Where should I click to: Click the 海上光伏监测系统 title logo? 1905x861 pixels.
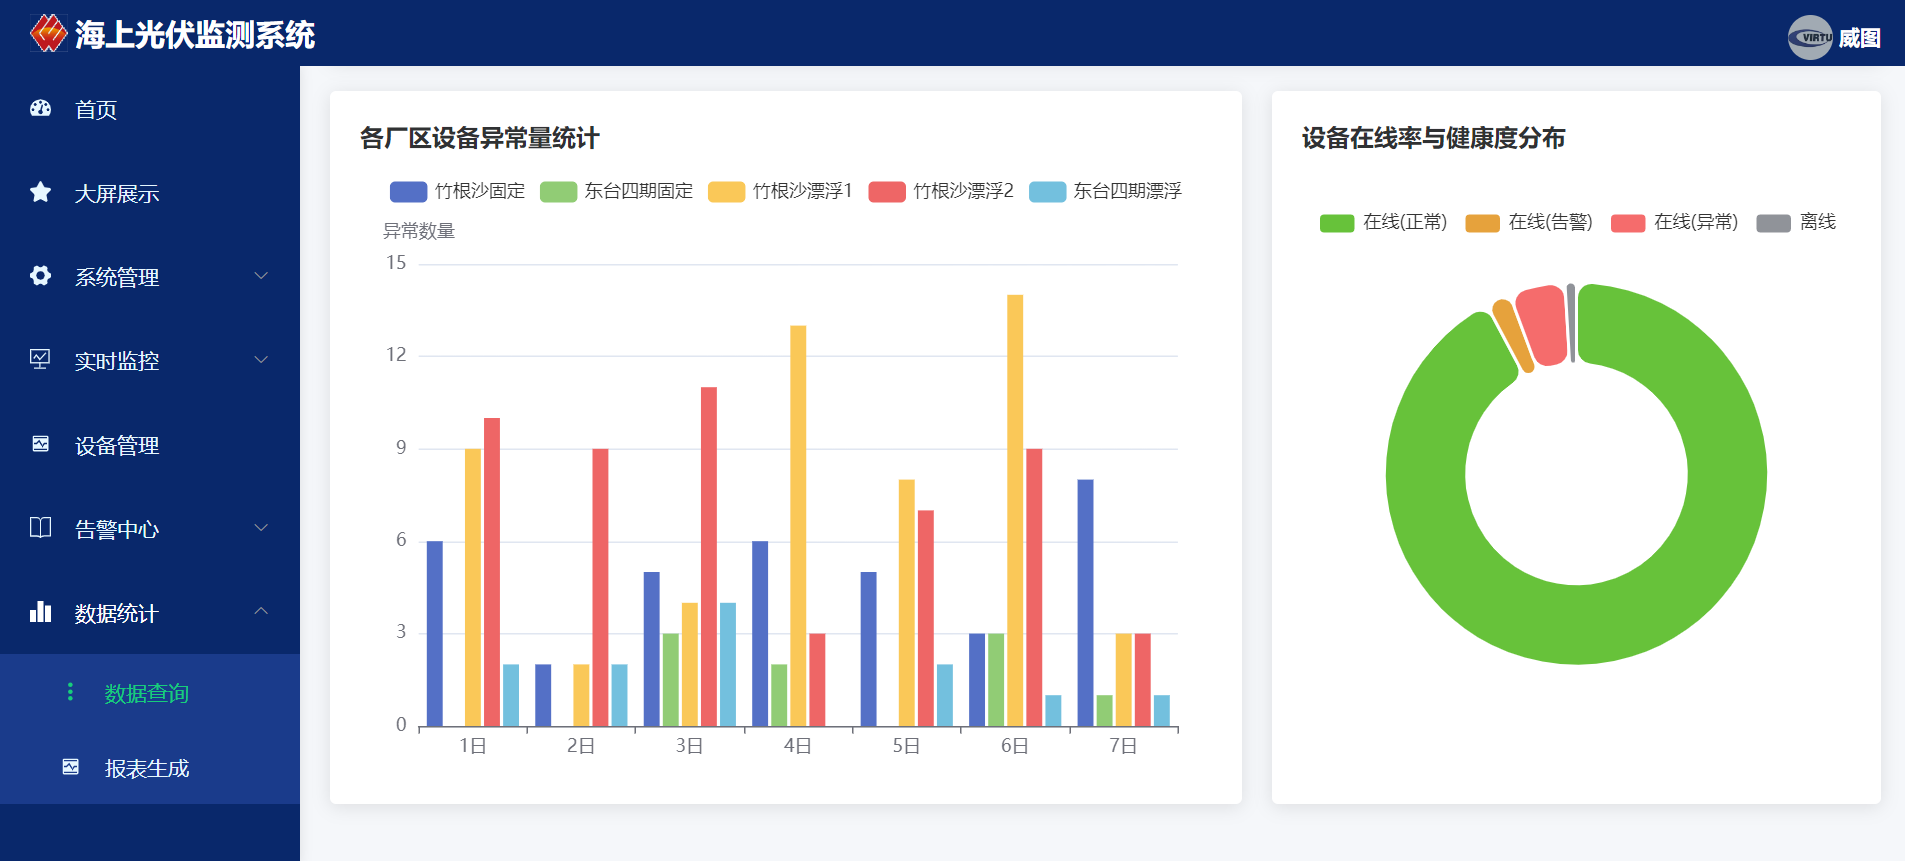pyautogui.click(x=48, y=34)
